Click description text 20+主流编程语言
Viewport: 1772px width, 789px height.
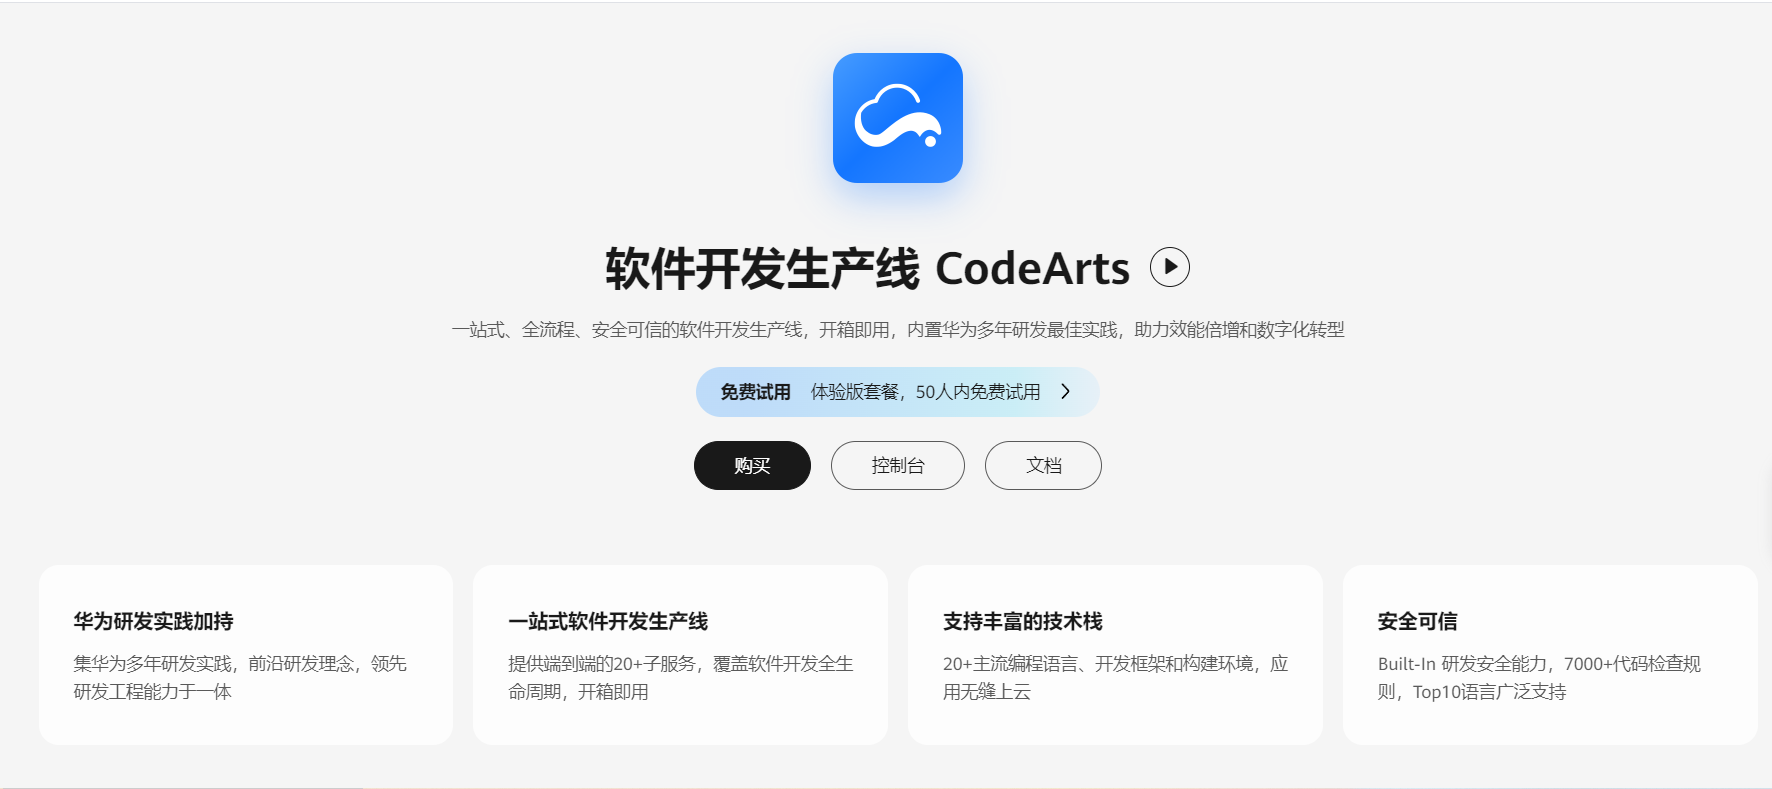pos(1115,677)
